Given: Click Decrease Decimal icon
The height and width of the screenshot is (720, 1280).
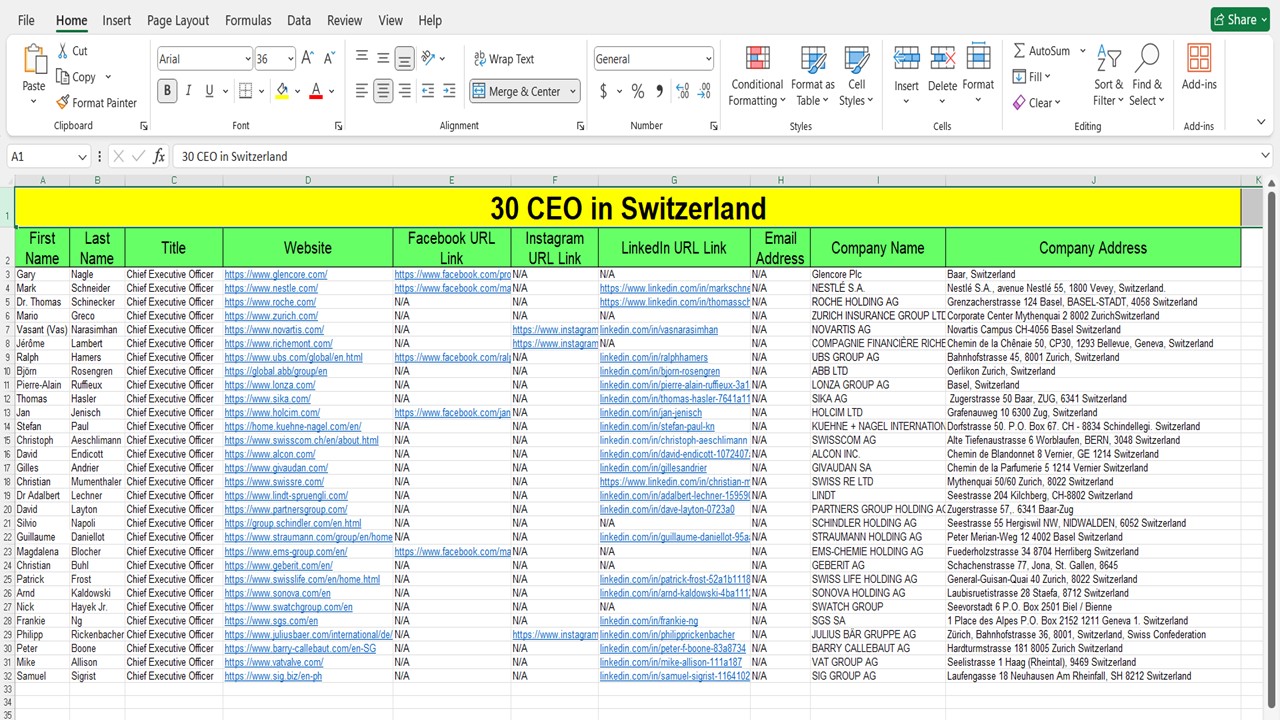Looking at the screenshot, I should point(705,91).
